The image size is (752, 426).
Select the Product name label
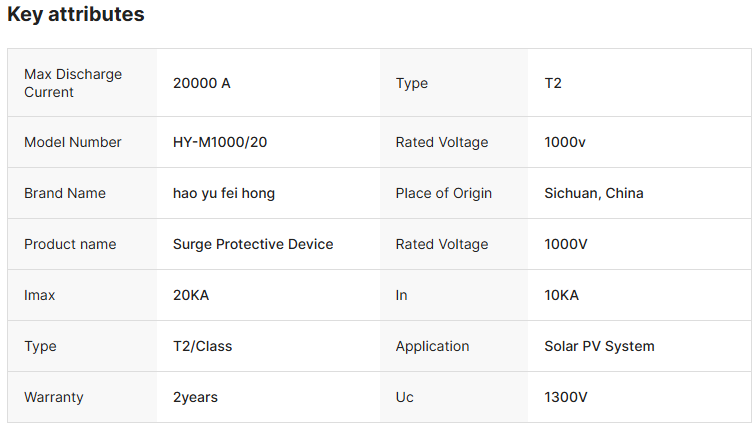[x=70, y=244]
